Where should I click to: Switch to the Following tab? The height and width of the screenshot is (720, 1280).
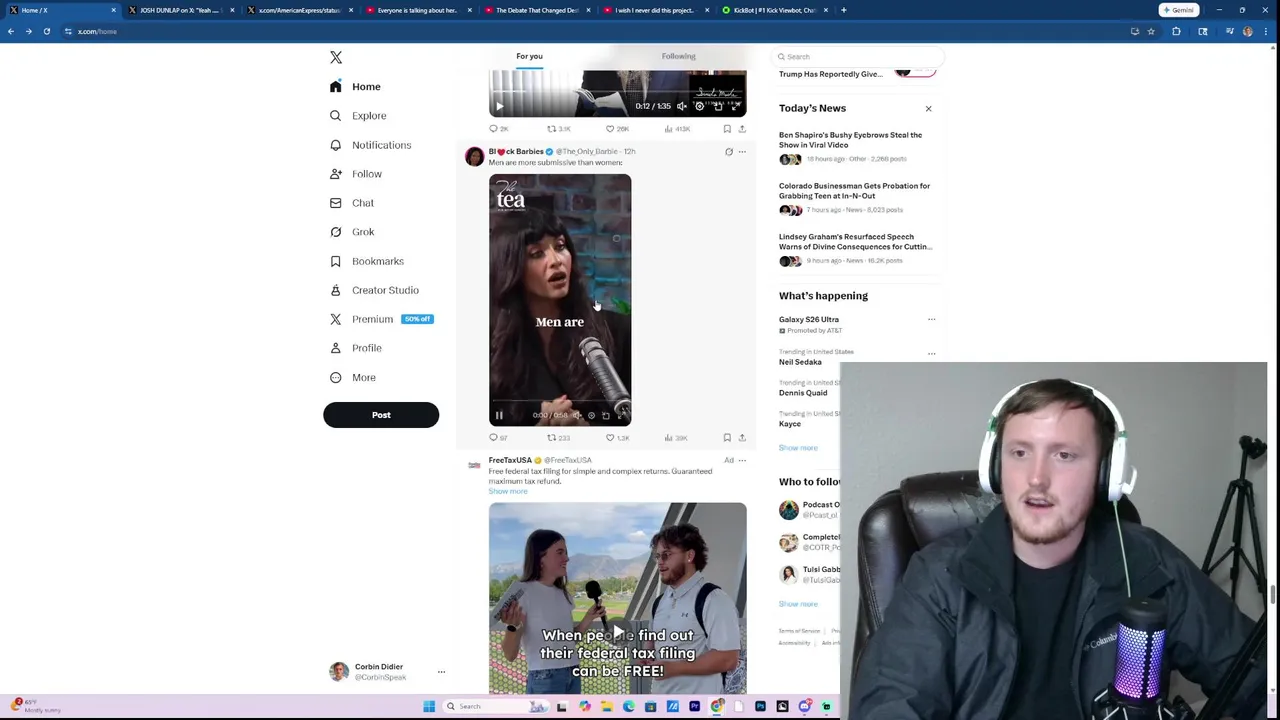click(x=678, y=56)
